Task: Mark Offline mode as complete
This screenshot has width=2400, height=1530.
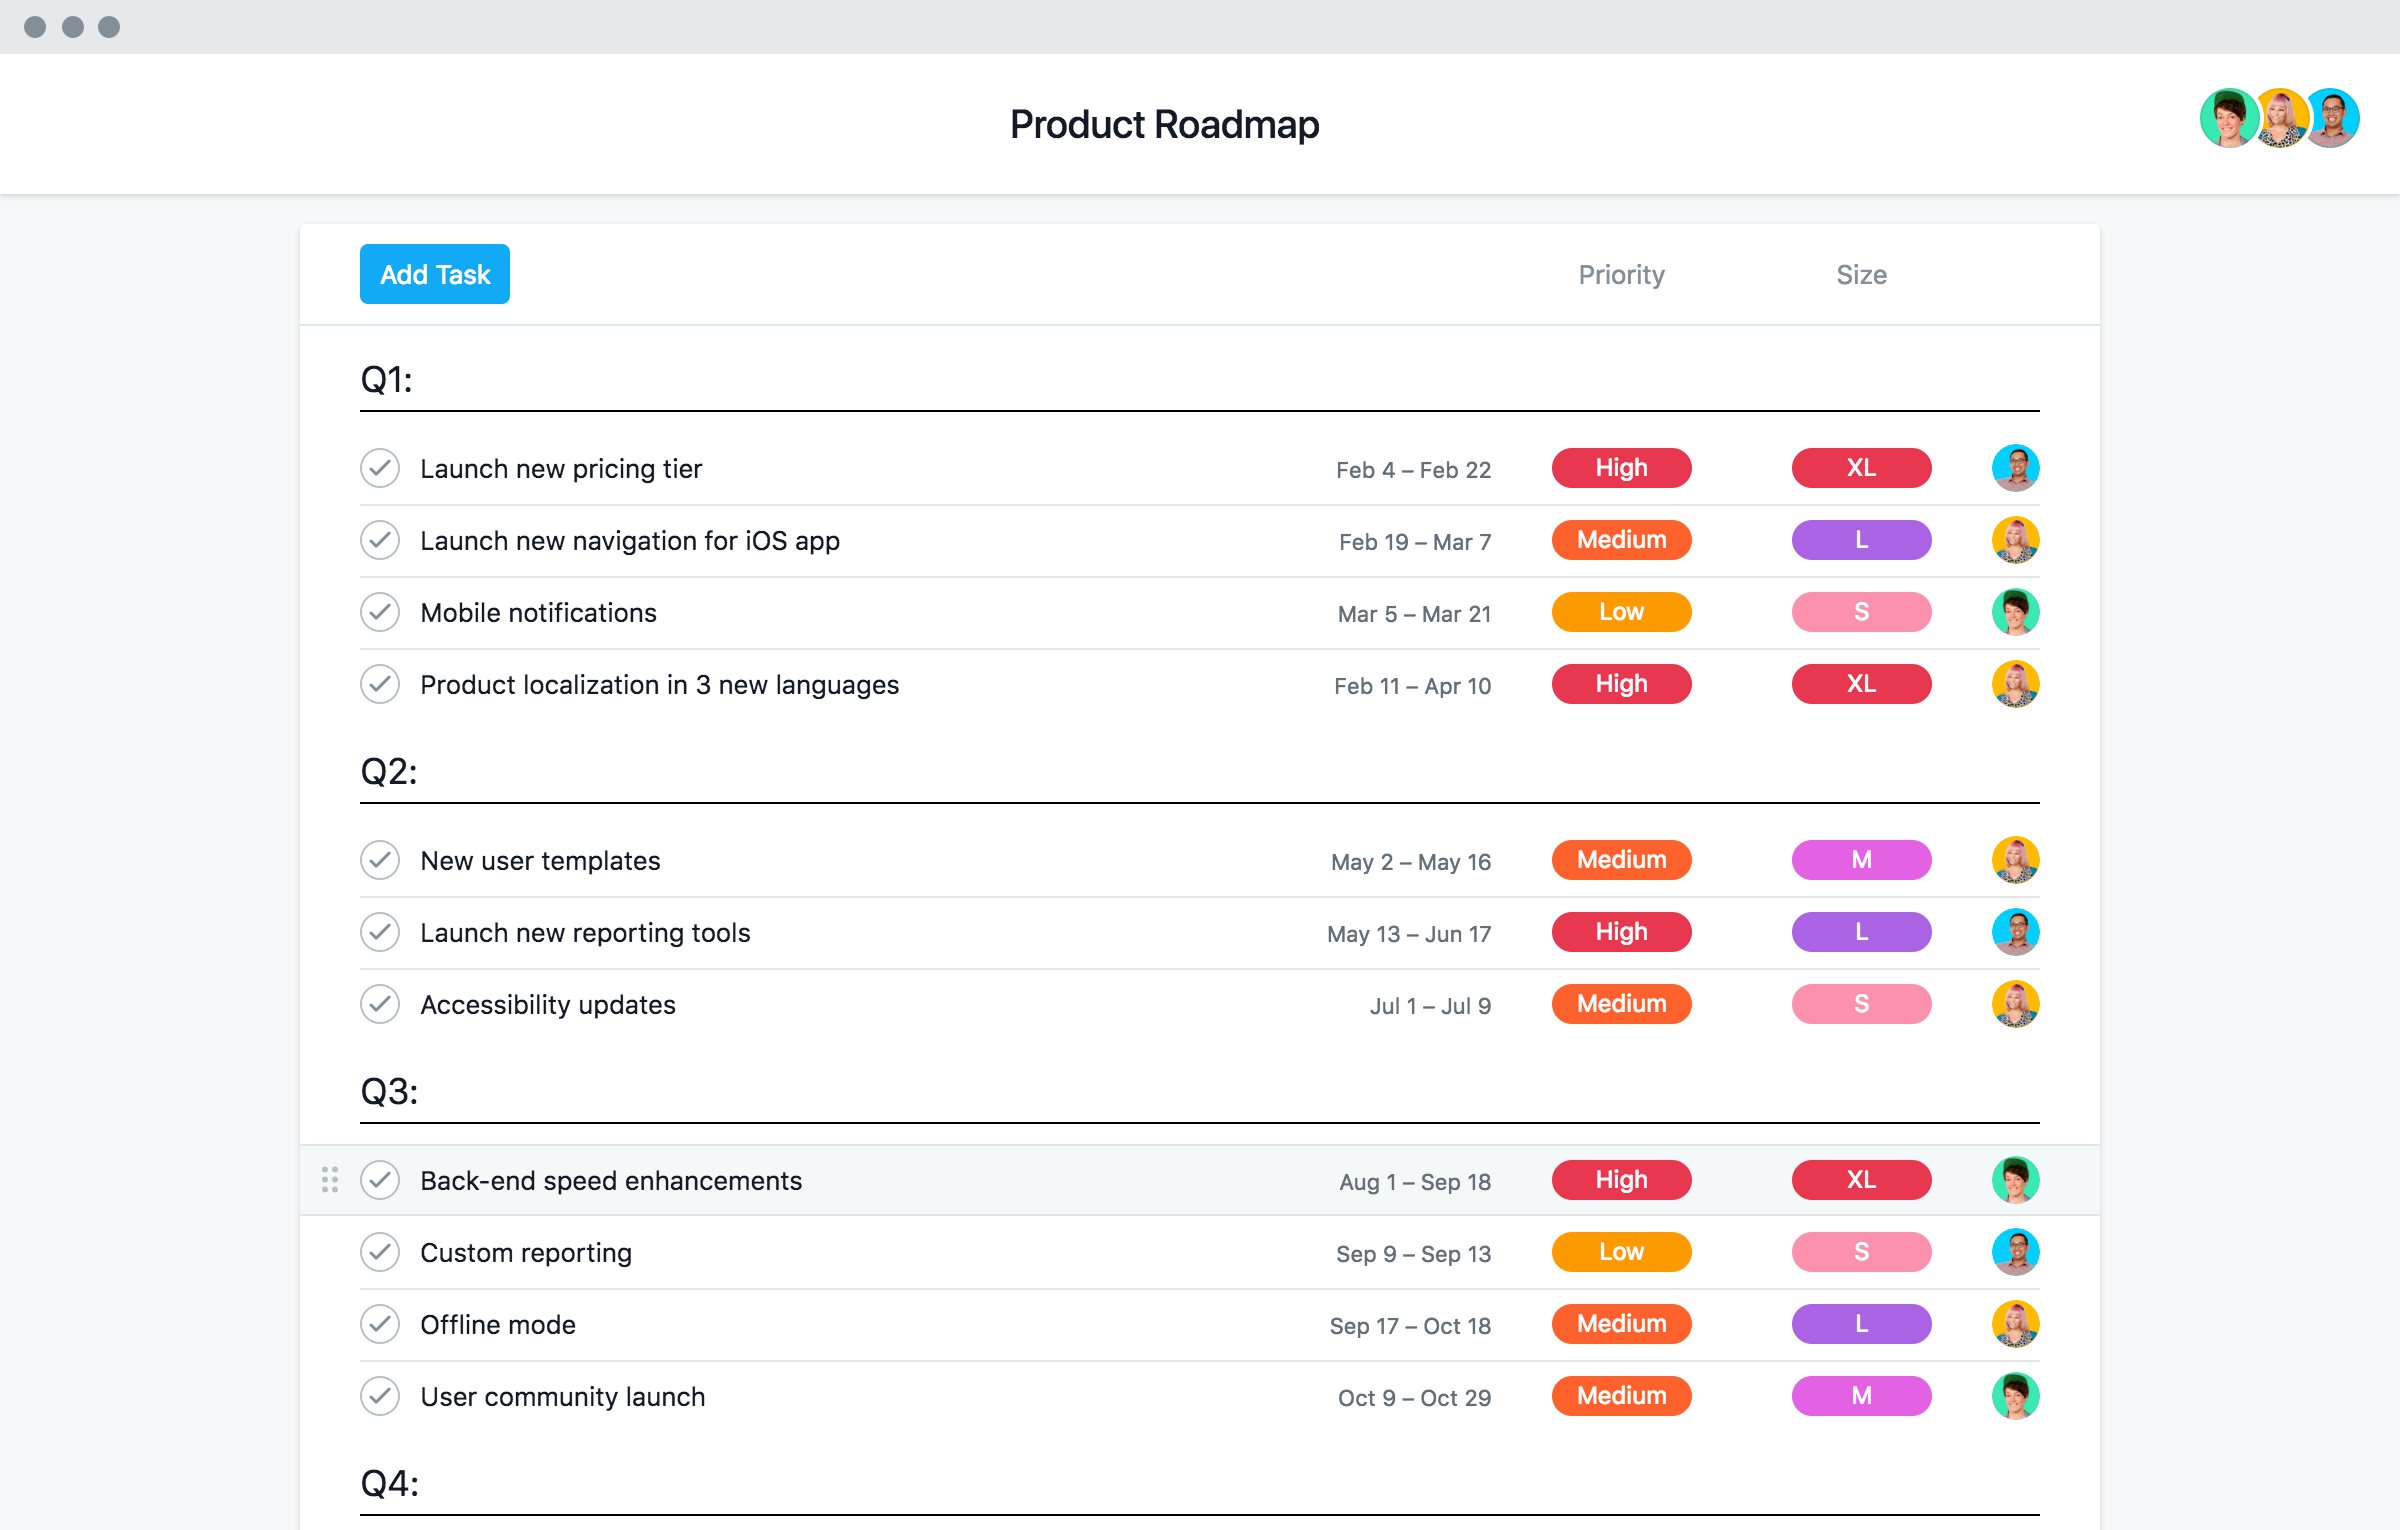Action: point(380,1324)
